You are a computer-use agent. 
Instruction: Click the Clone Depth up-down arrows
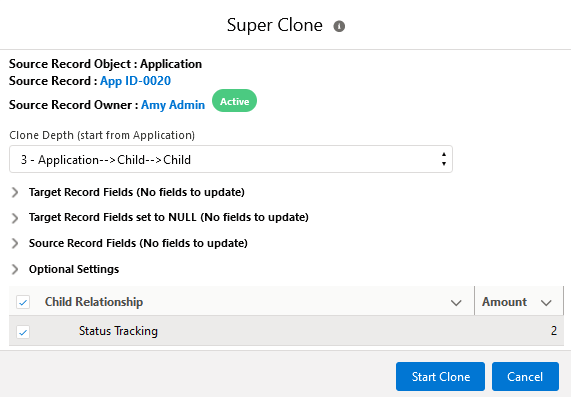(444, 159)
